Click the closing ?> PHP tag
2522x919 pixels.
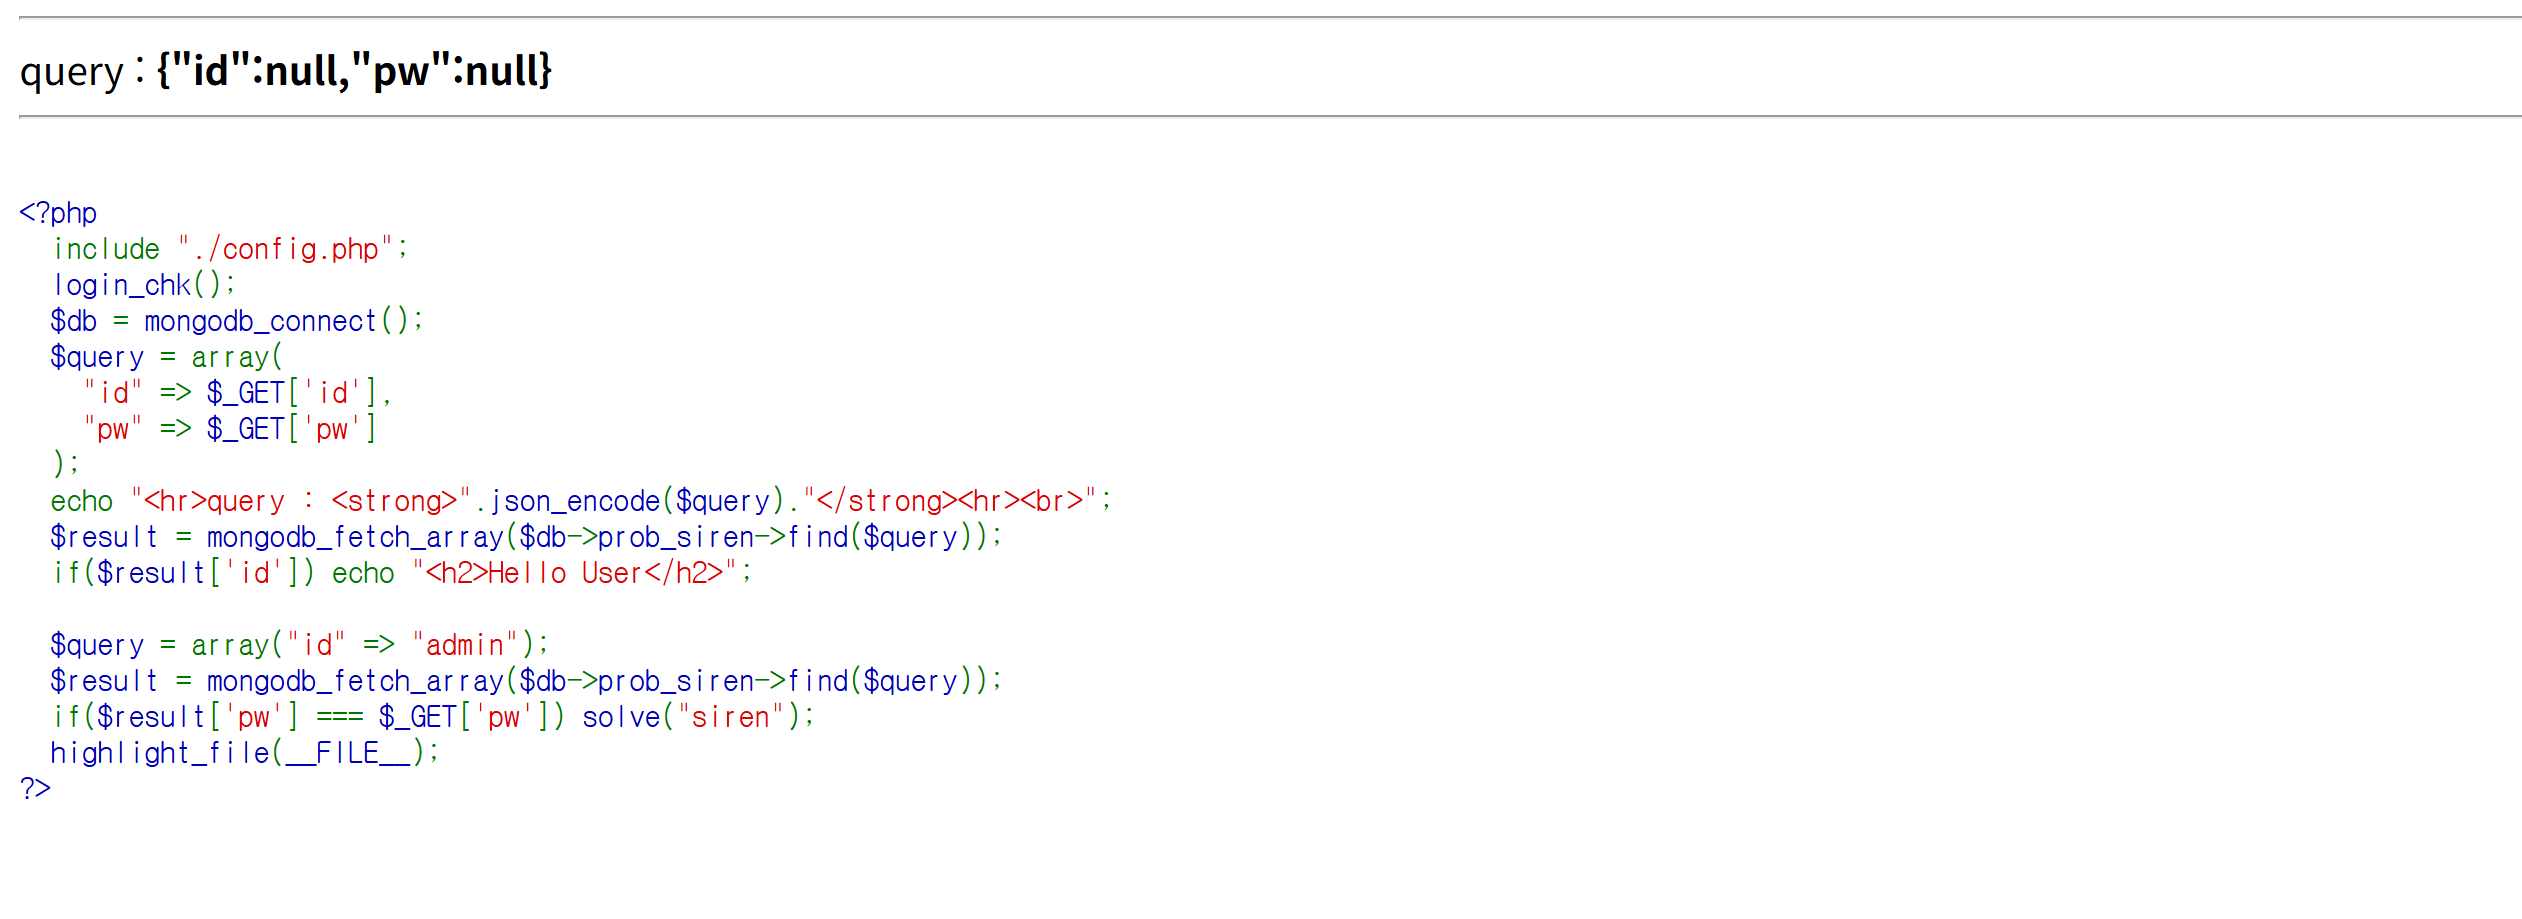pyautogui.click(x=35, y=789)
